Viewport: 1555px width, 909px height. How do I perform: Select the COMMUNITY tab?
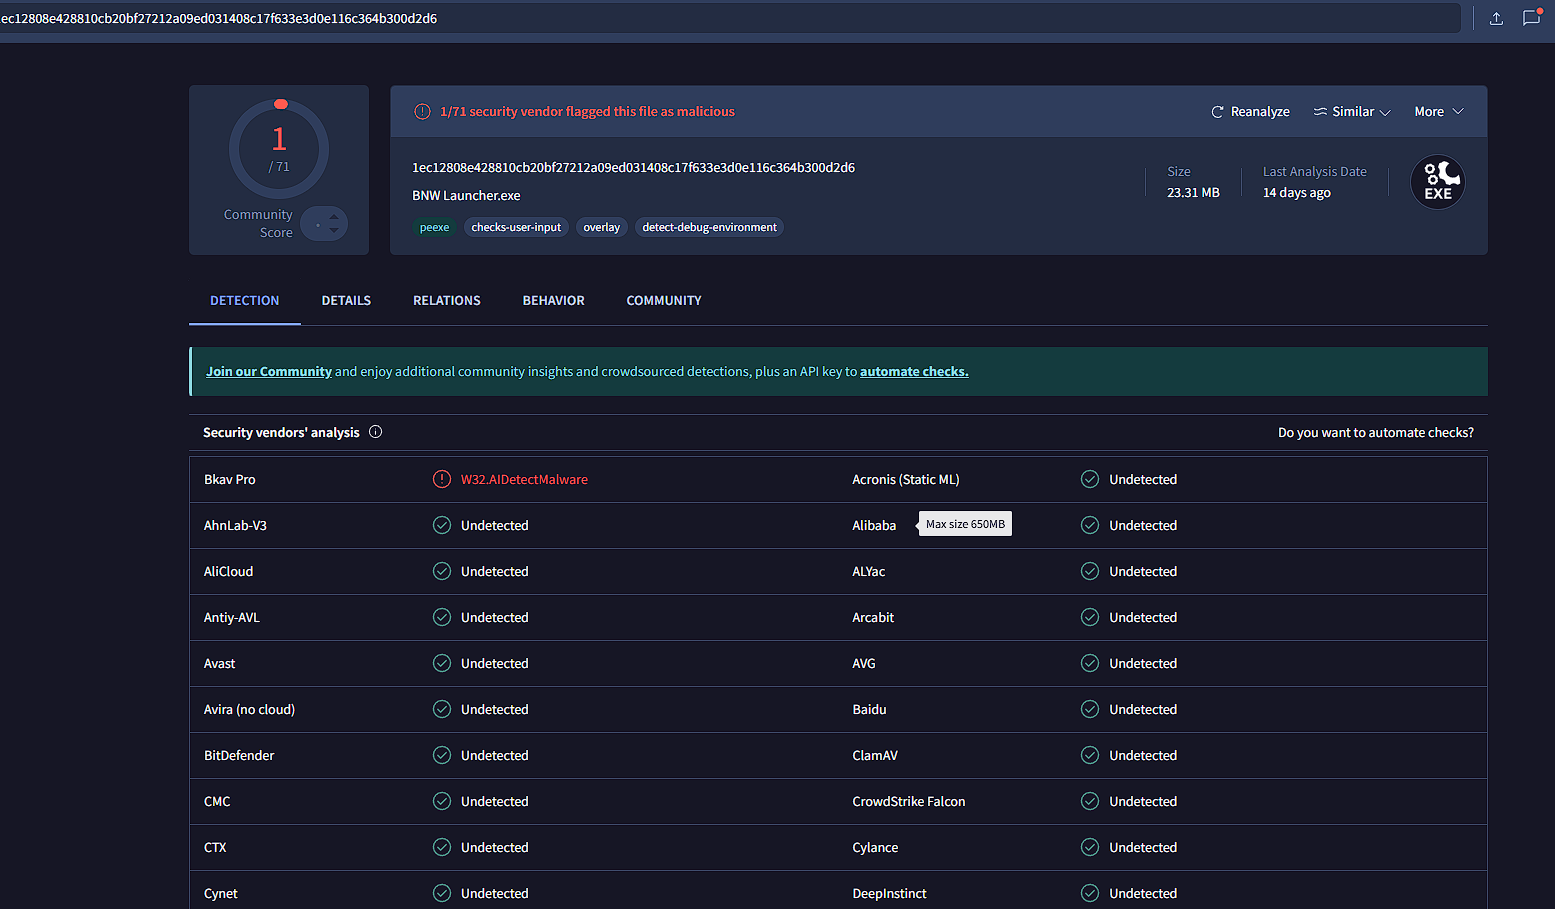(x=664, y=300)
